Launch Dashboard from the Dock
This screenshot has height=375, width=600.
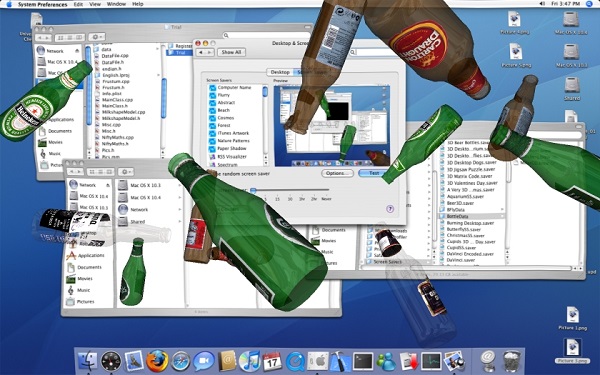pyautogui.click(x=111, y=361)
